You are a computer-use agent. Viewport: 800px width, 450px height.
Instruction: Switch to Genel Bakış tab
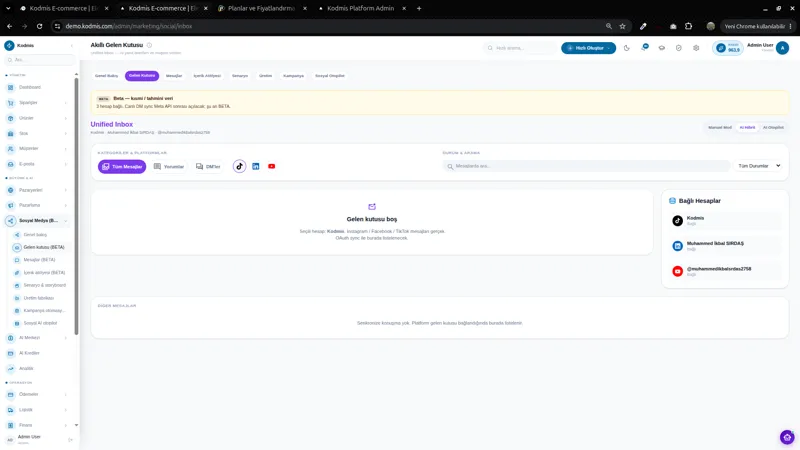pos(106,76)
